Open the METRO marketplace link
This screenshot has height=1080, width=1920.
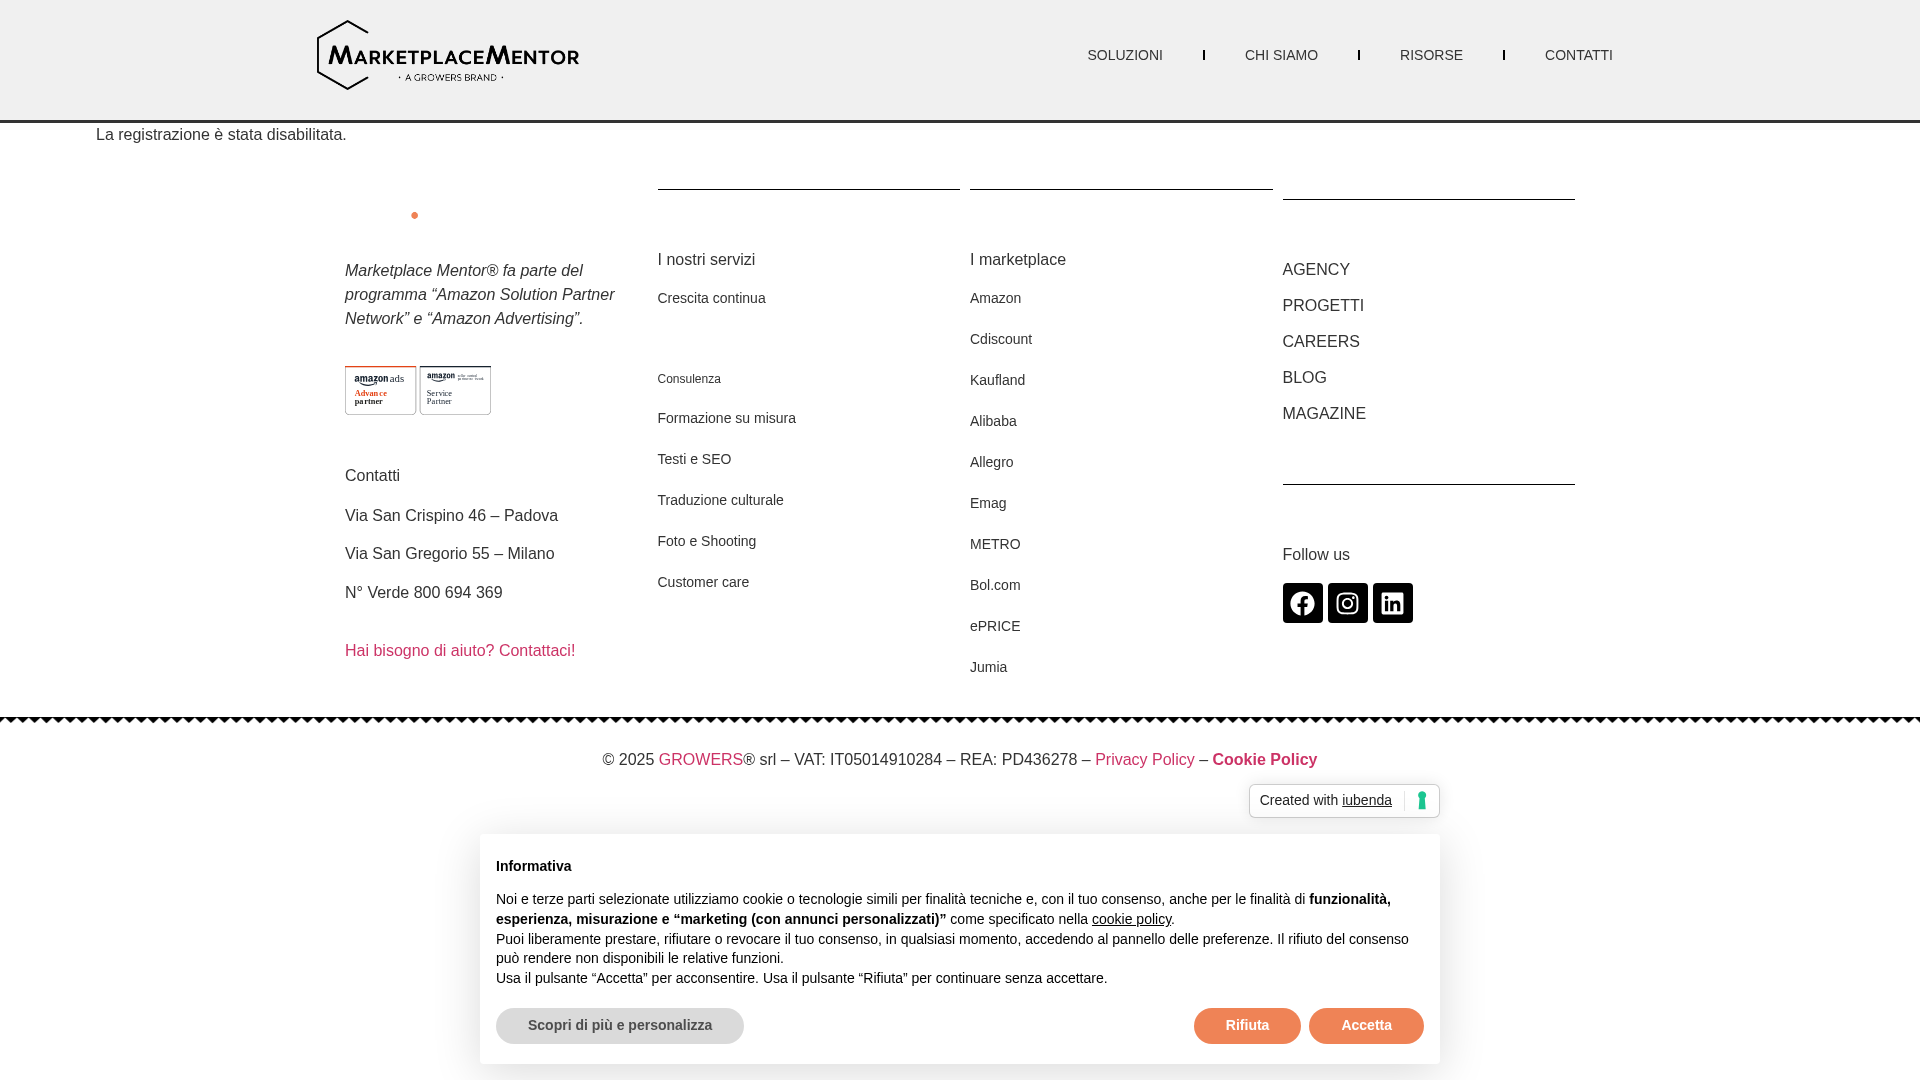click(x=995, y=544)
